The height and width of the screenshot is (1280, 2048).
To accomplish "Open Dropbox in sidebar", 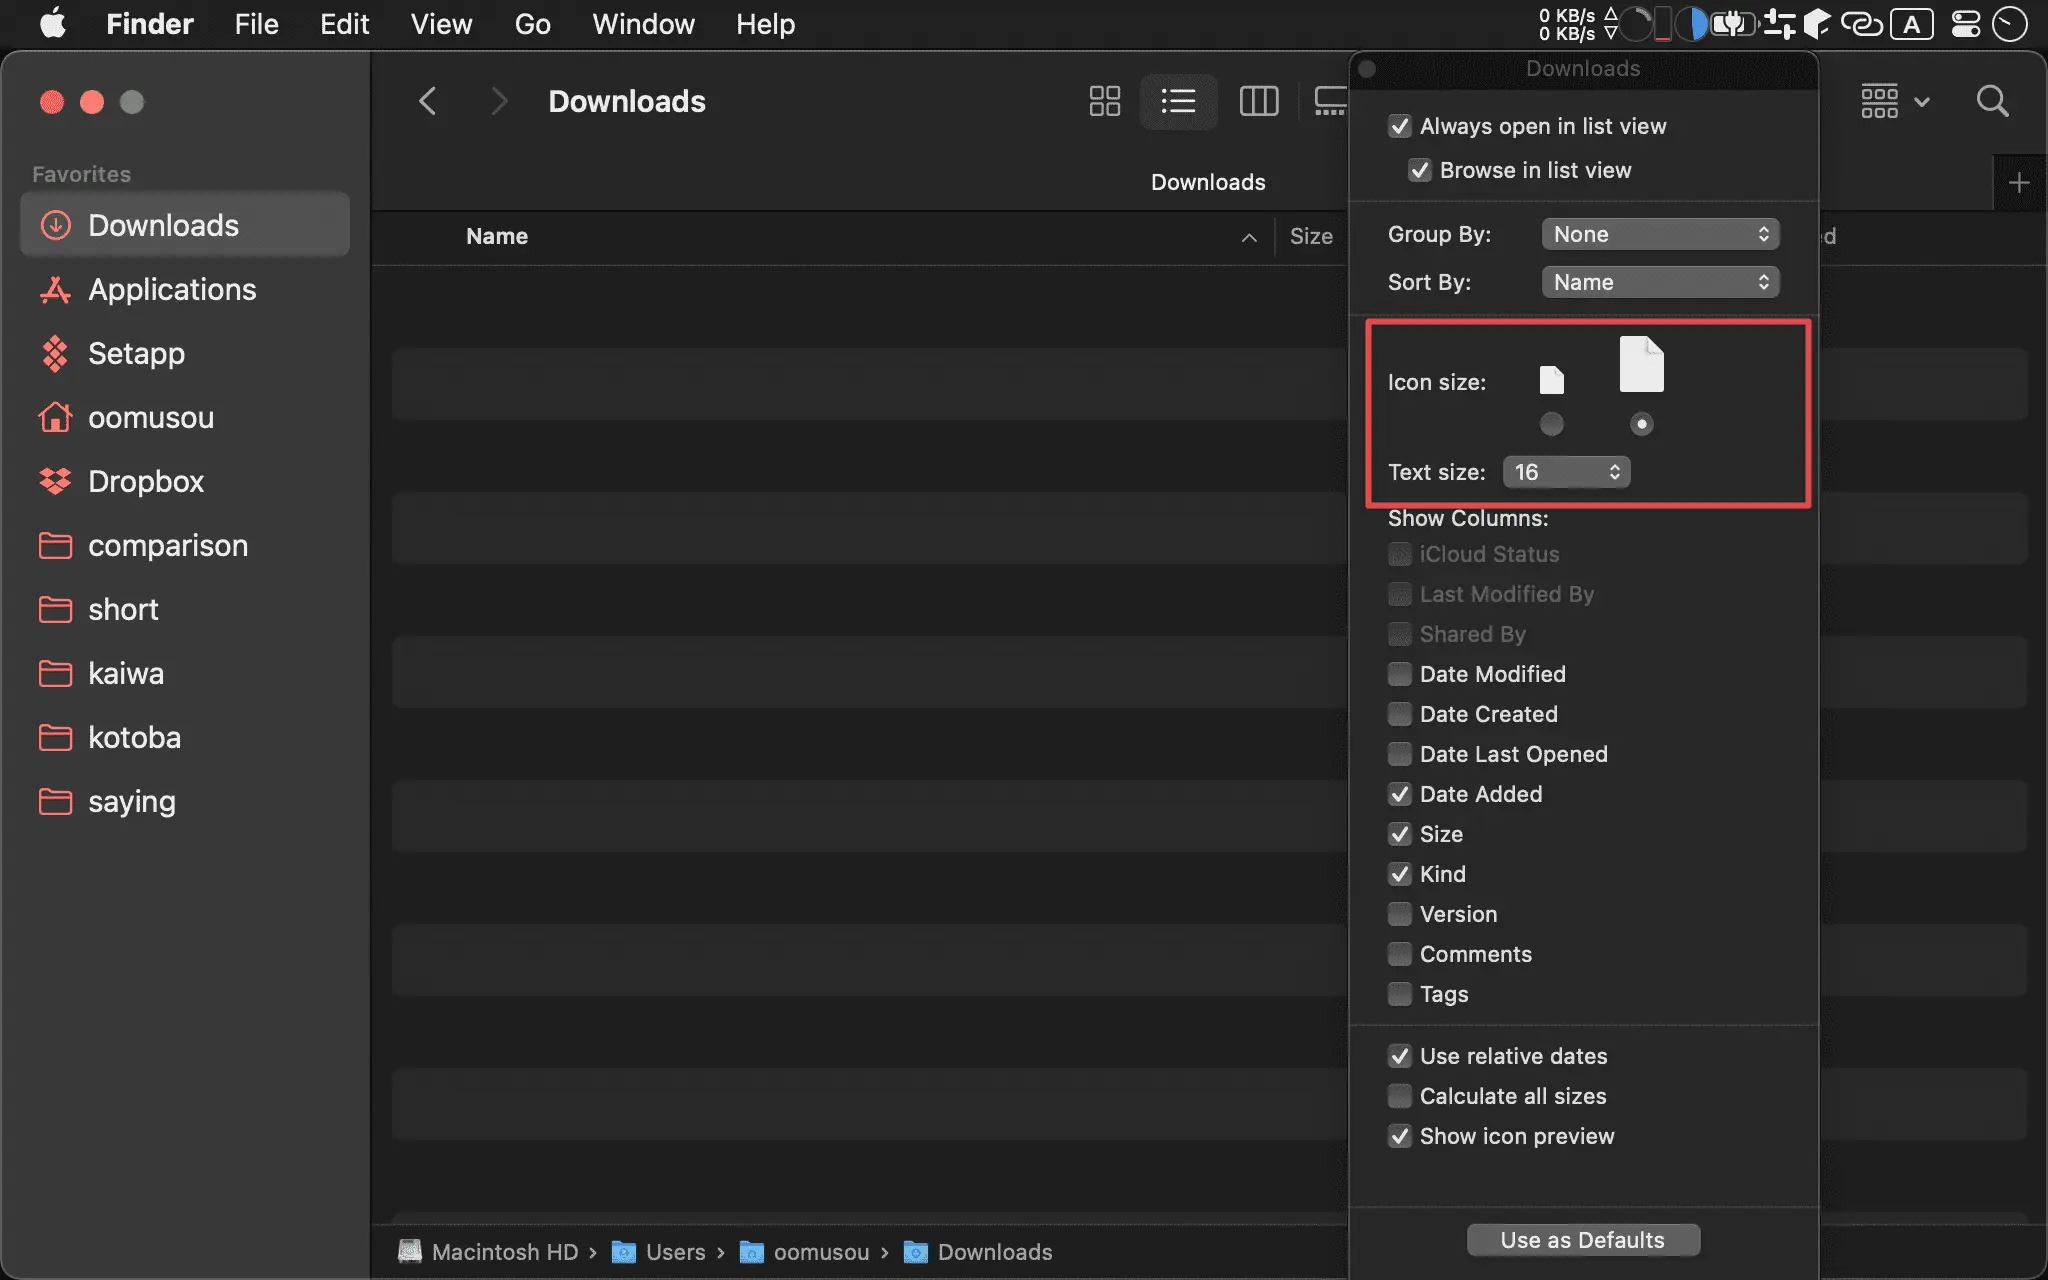I will pos(185,481).
